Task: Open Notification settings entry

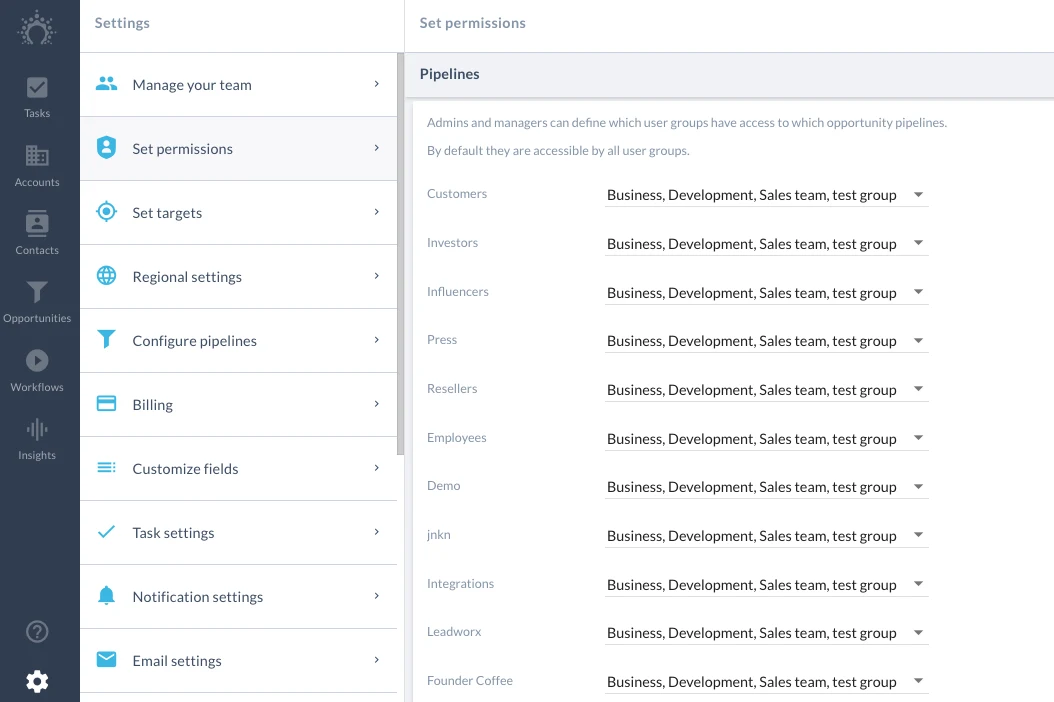Action: [239, 596]
